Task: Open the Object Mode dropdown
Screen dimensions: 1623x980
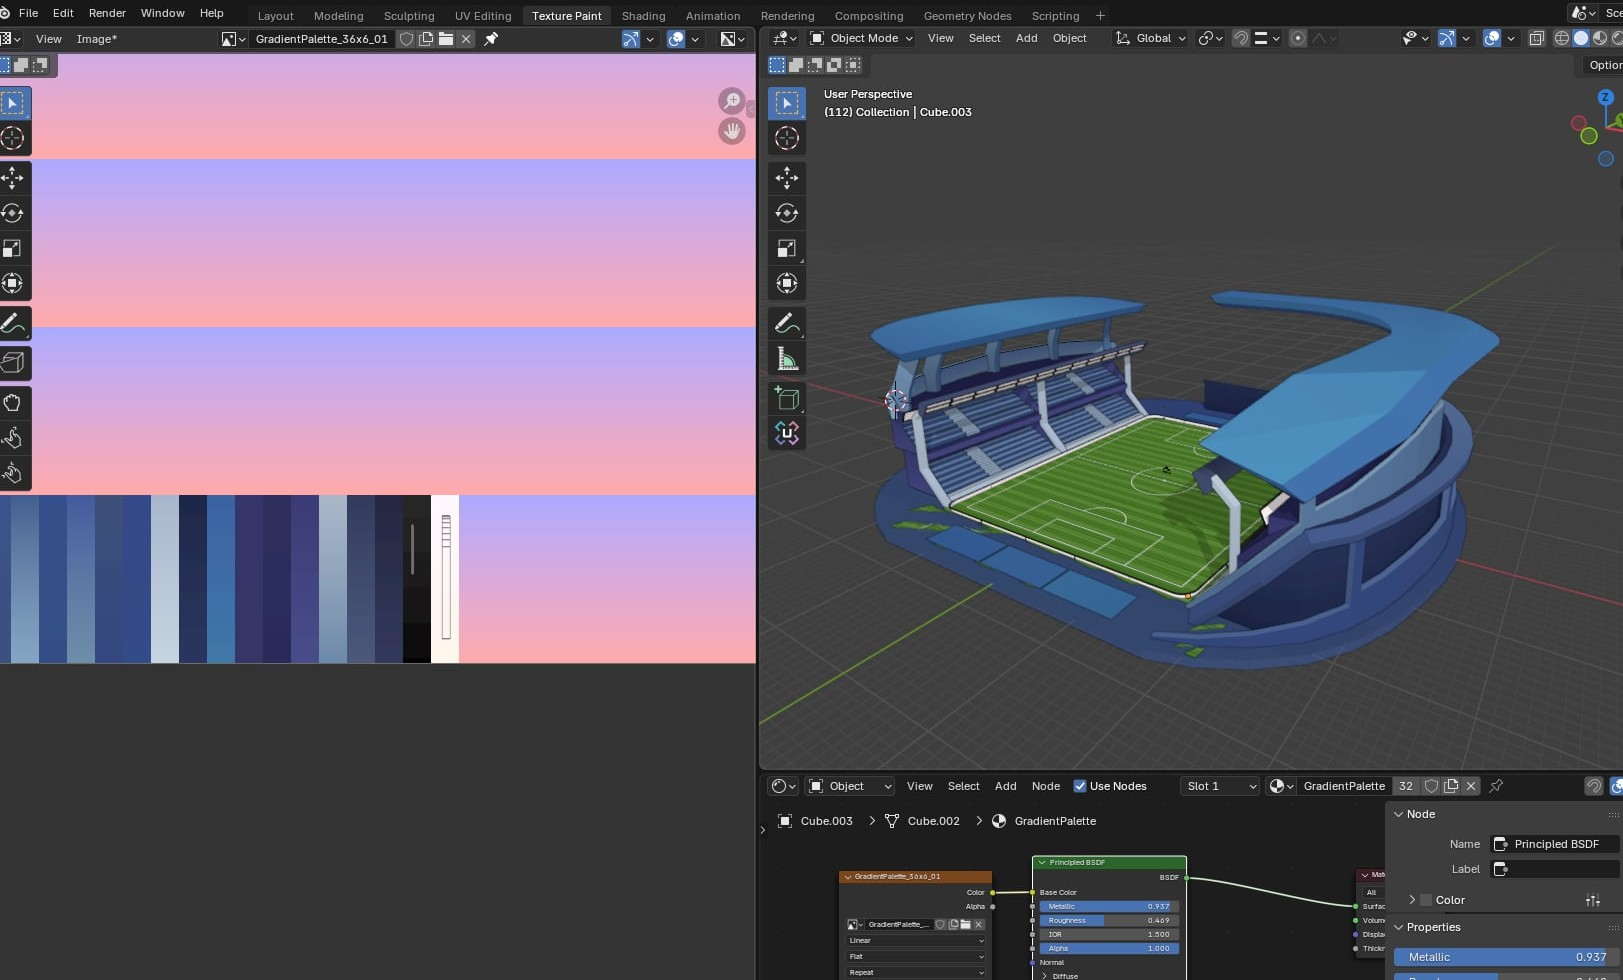Action: tap(861, 38)
